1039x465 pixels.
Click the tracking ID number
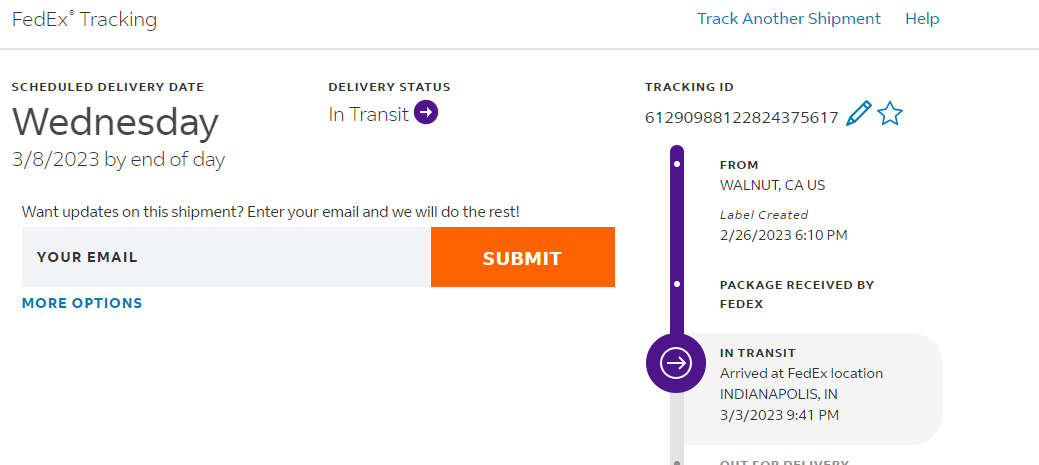(x=741, y=118)
